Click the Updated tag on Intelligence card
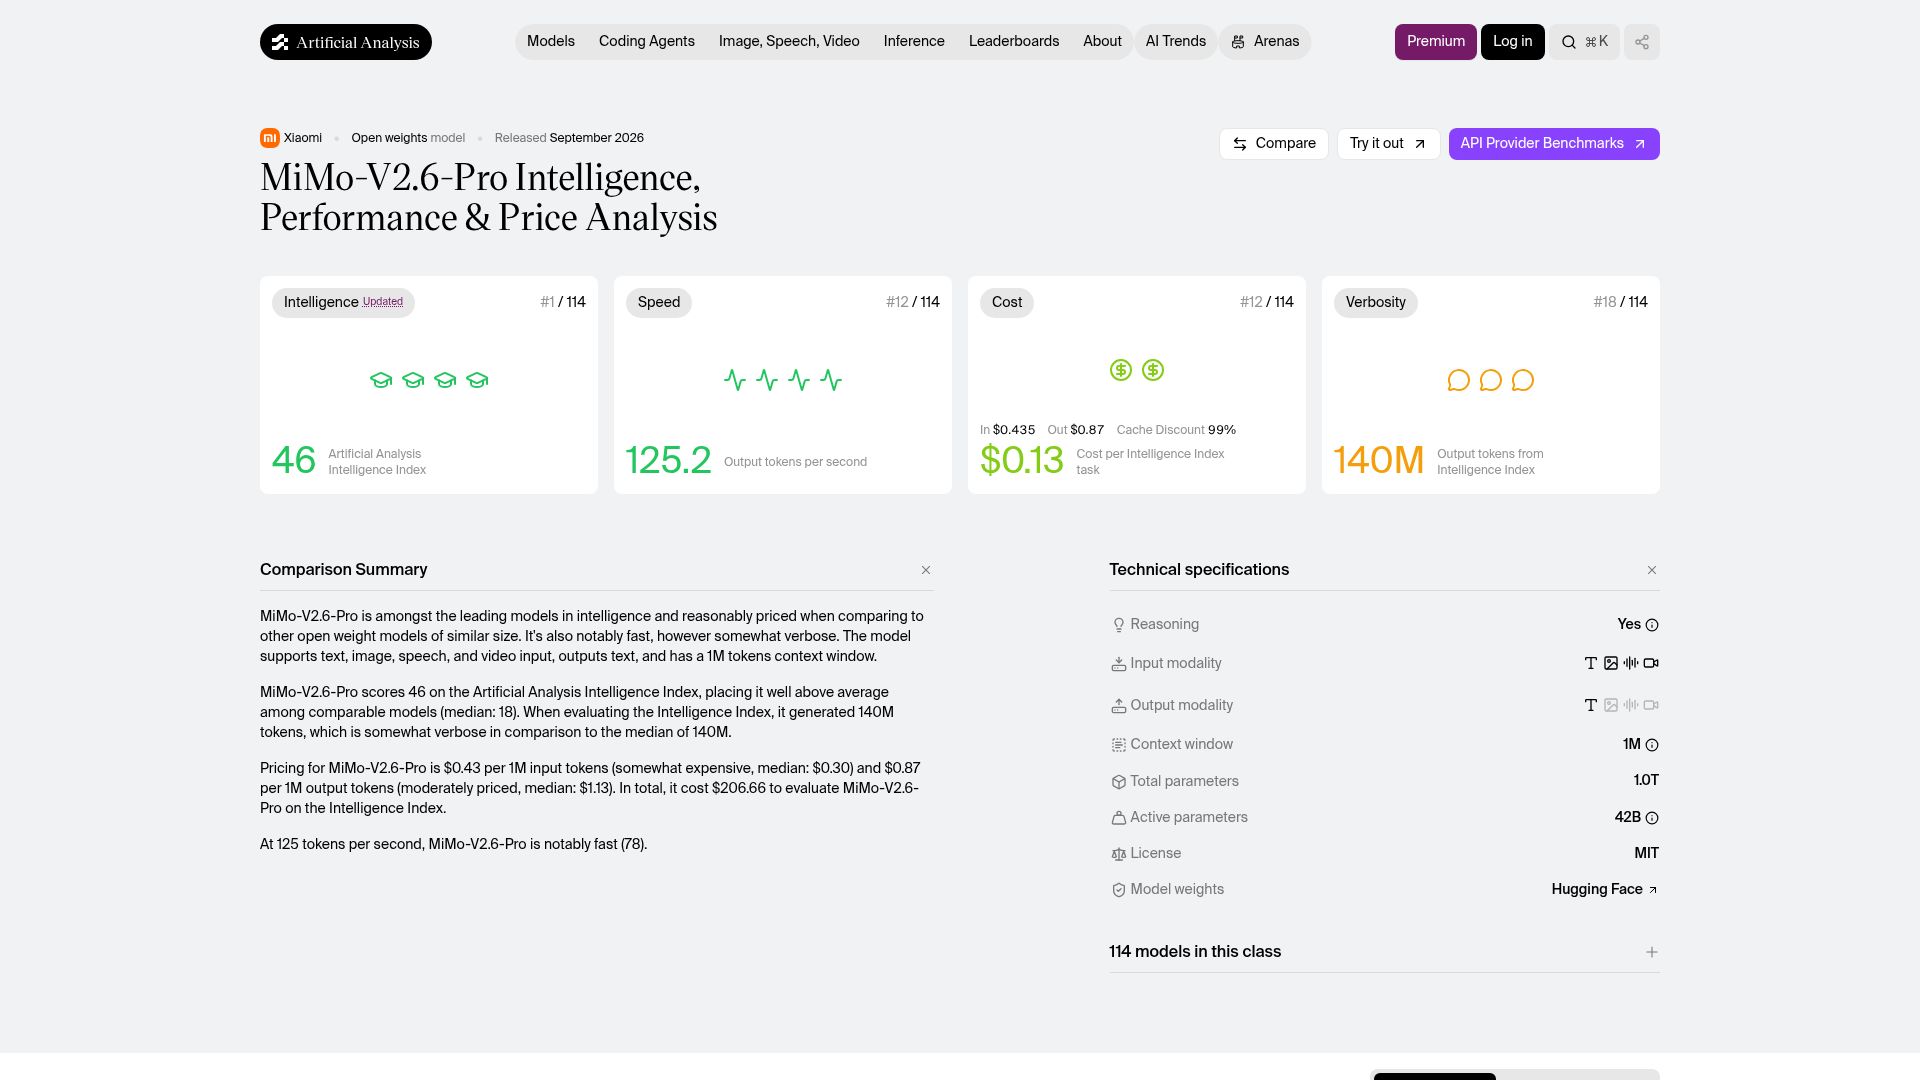Image resolution: width=1920 pixels, height=1080 pixels. coord(383,302)
